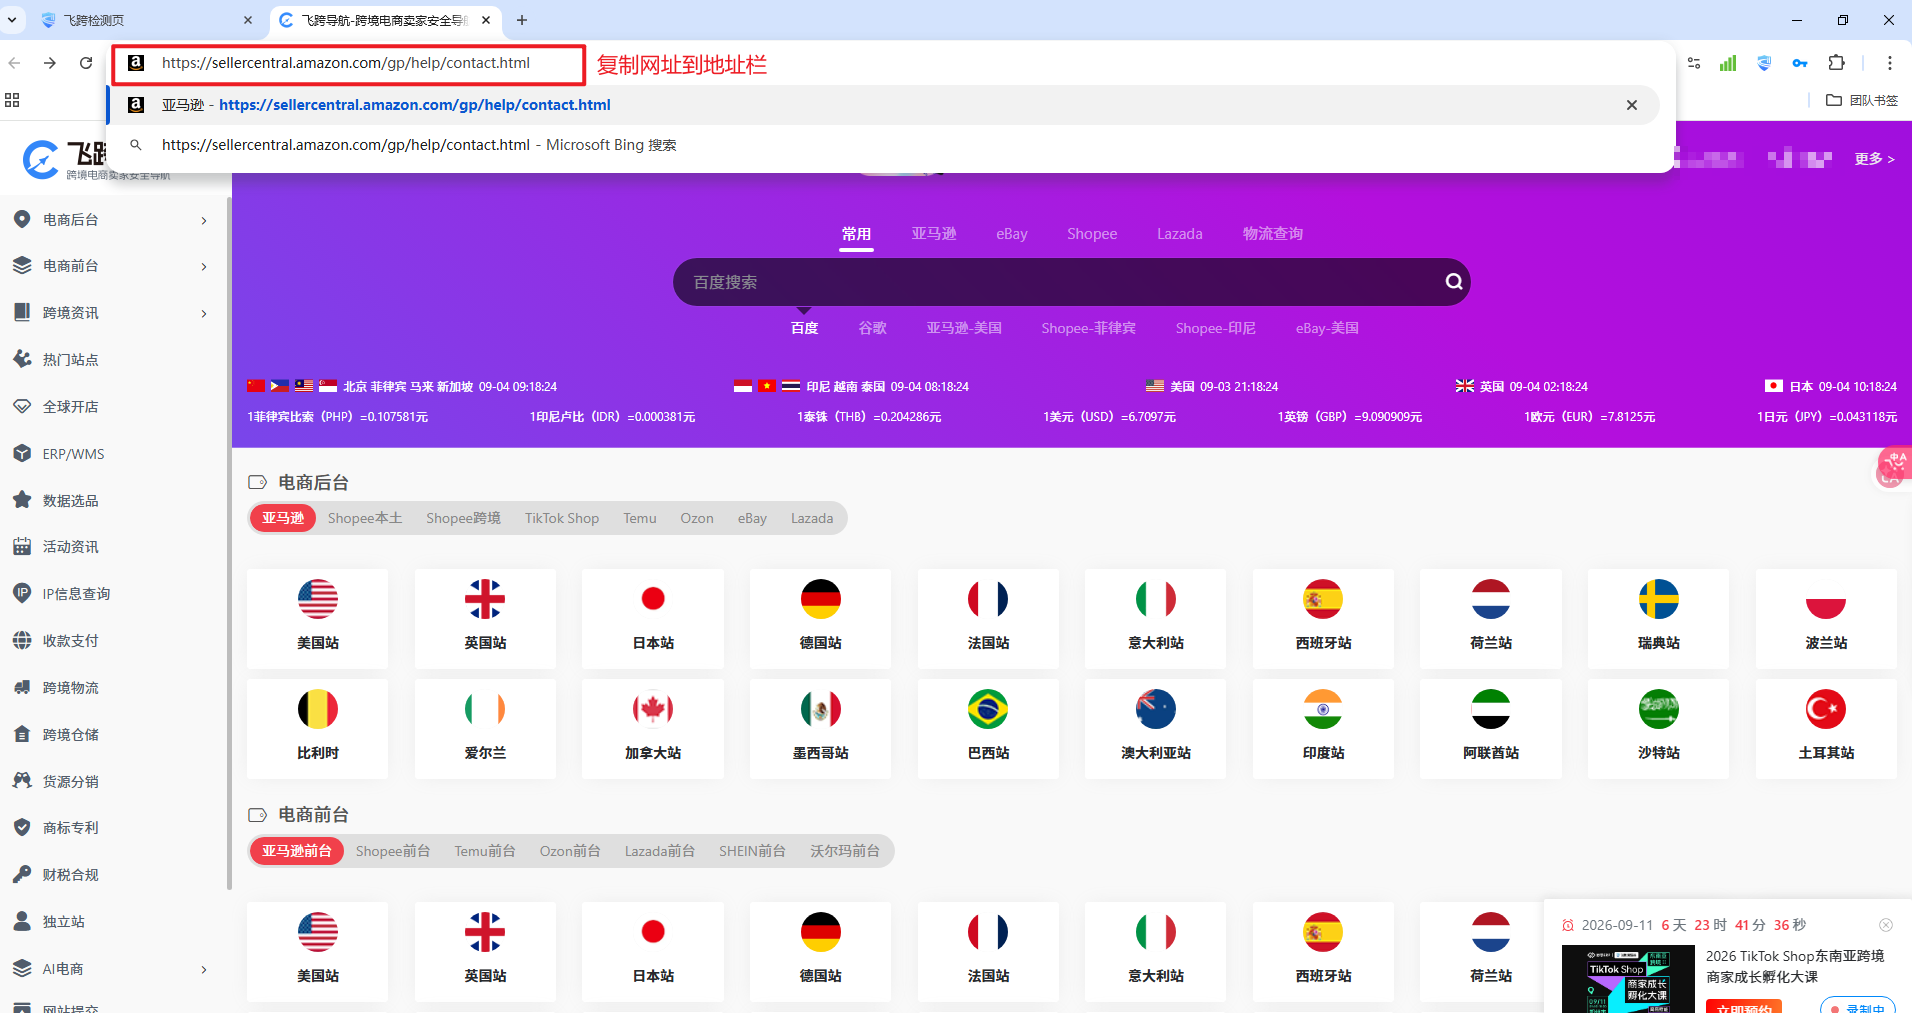Switch to the eBay search tab
The height and width of the screenshot is (1013, 1912).
point(1011,233)
